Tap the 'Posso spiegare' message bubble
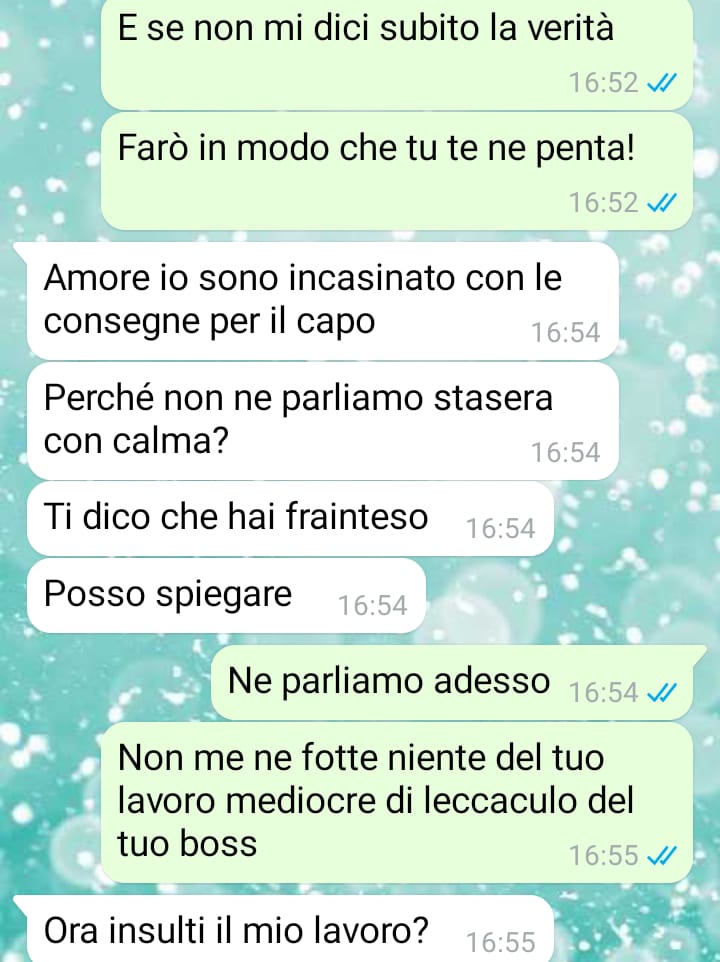The height and width of the screenshot is (962, 720). click(226, 595)
